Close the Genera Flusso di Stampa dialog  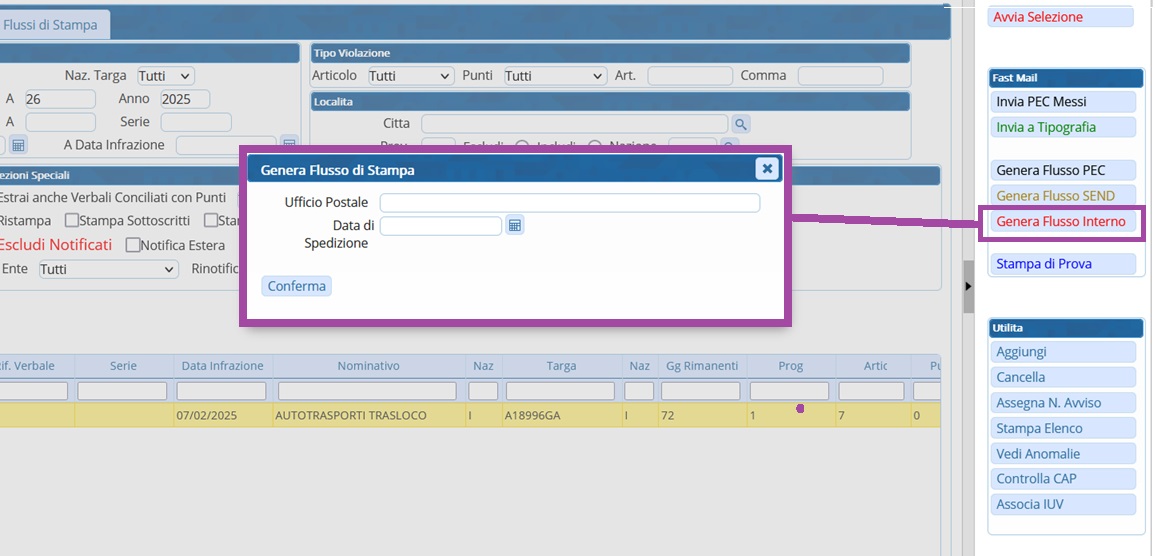click(x=767, y=169)
